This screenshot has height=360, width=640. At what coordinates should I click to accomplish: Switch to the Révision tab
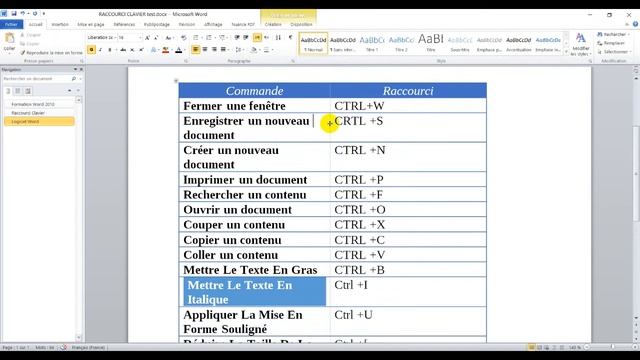pos(187,24)
